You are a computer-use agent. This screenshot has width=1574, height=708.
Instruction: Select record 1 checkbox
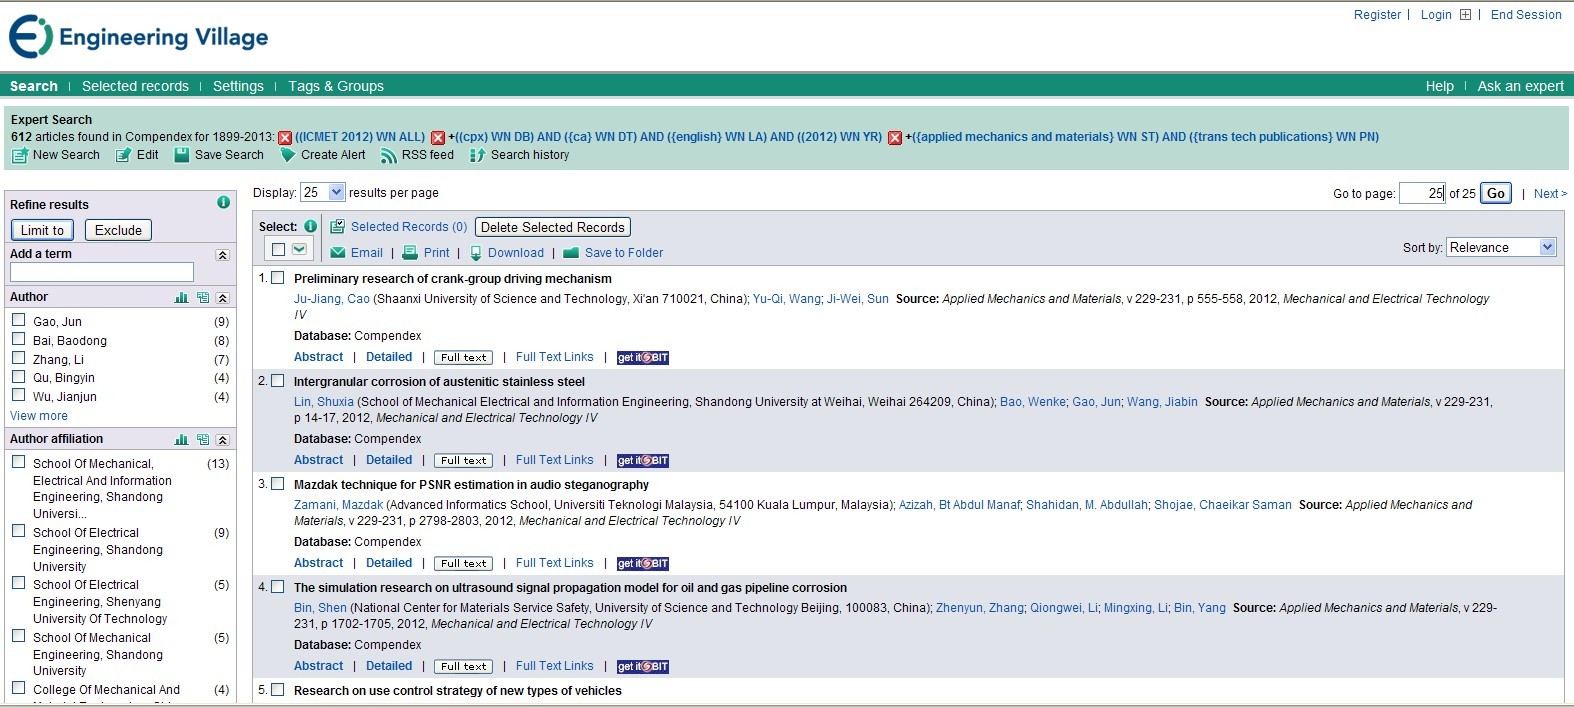[x=278, y=278]
